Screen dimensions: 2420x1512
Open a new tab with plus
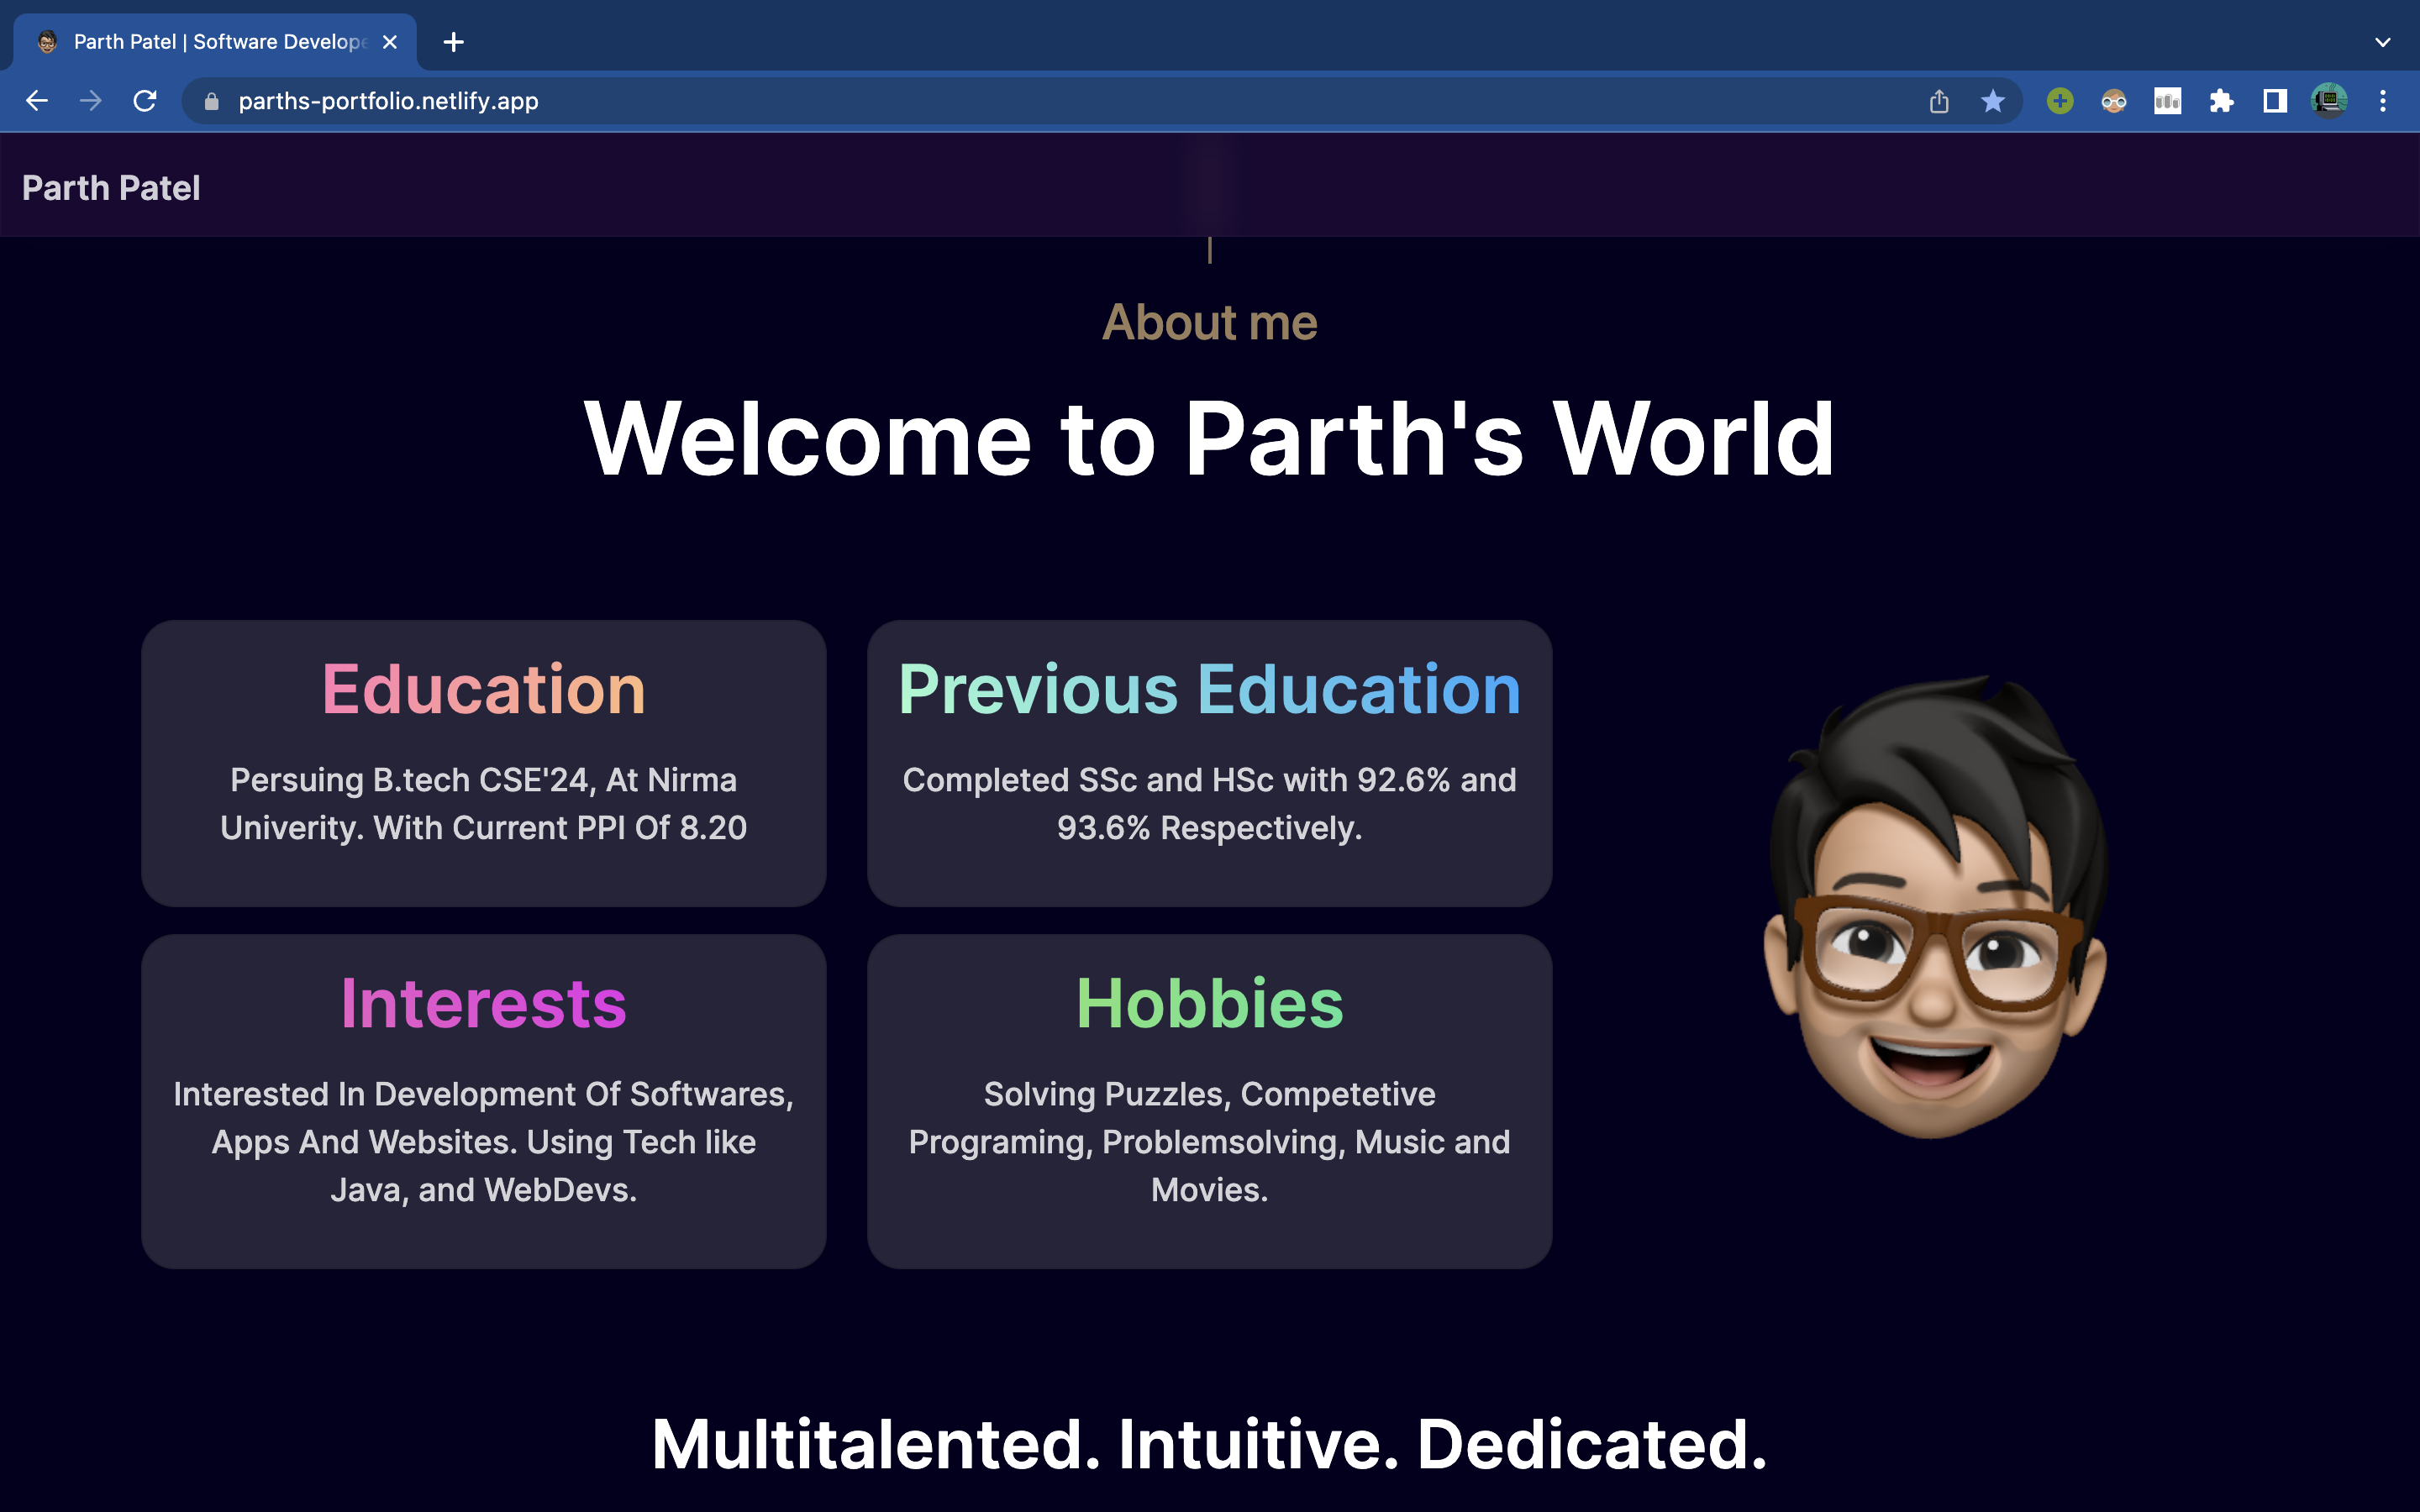click(454, 42)
